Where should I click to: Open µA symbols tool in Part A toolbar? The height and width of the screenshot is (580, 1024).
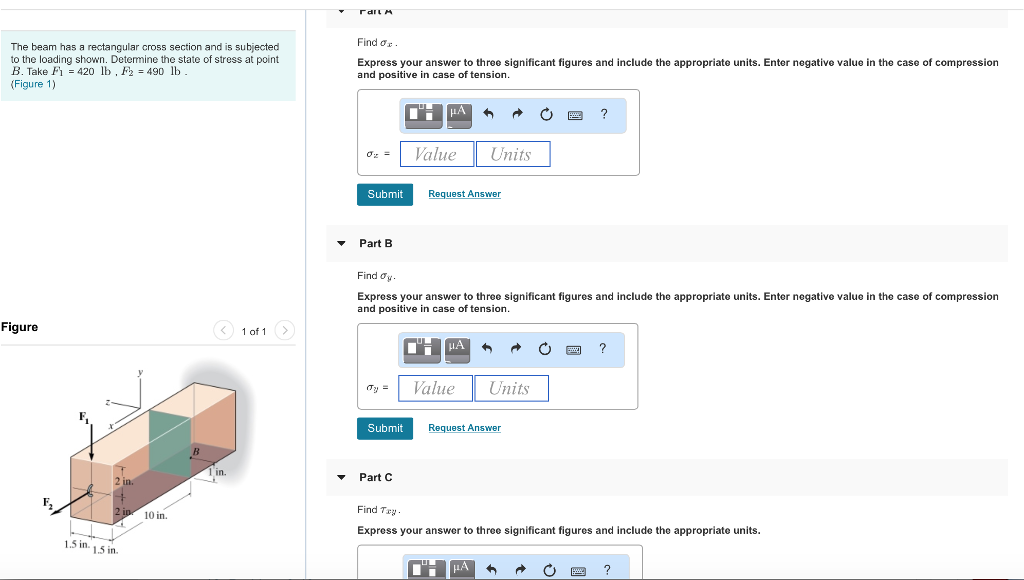pyautogui.click(x=459, y=115)
